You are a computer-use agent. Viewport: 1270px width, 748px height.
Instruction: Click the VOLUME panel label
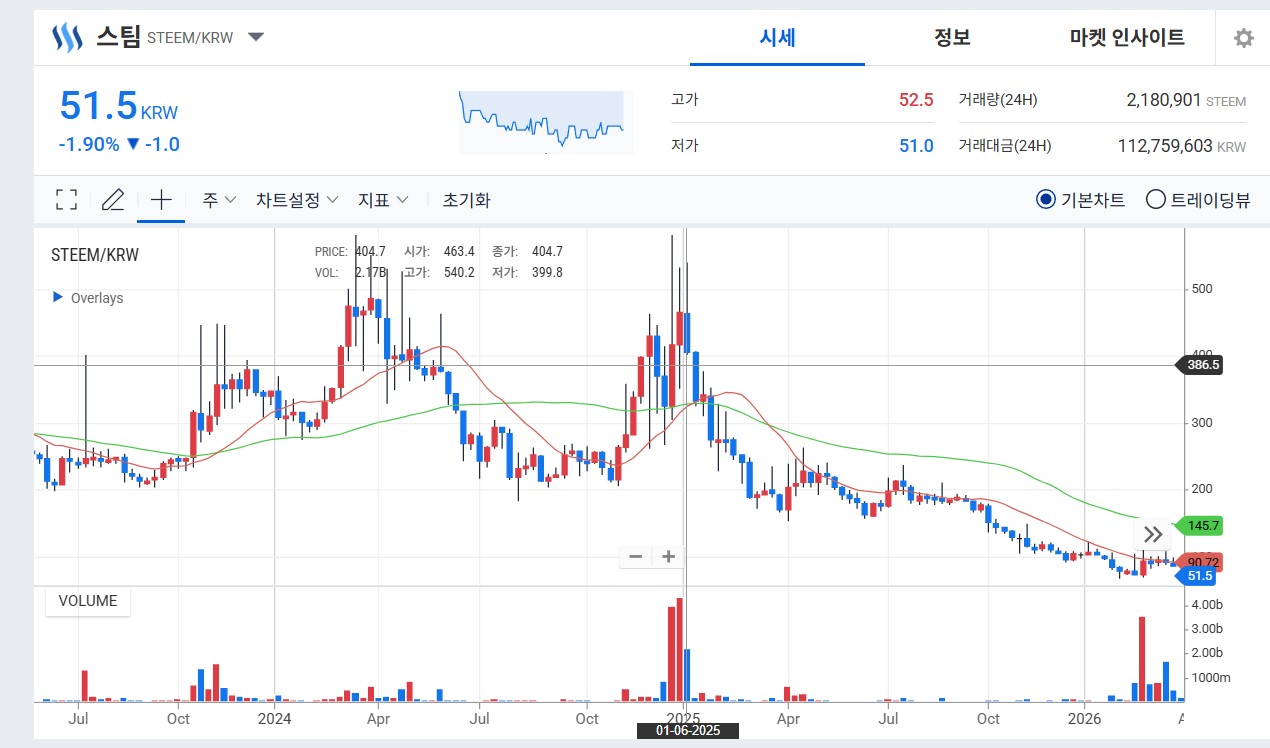click(88, 601)
